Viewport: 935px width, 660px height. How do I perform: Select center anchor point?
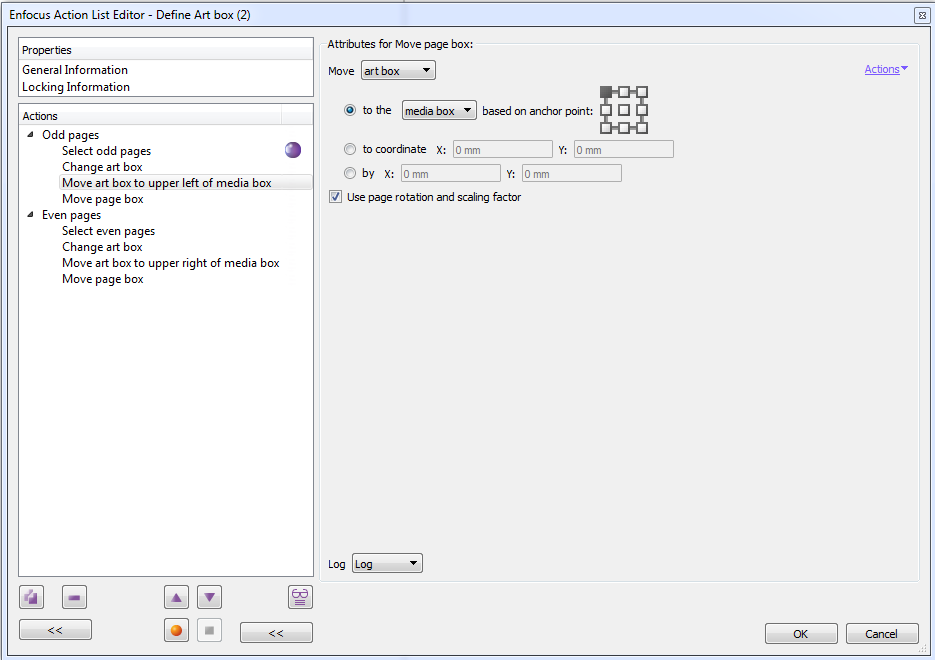pos(624,110)
